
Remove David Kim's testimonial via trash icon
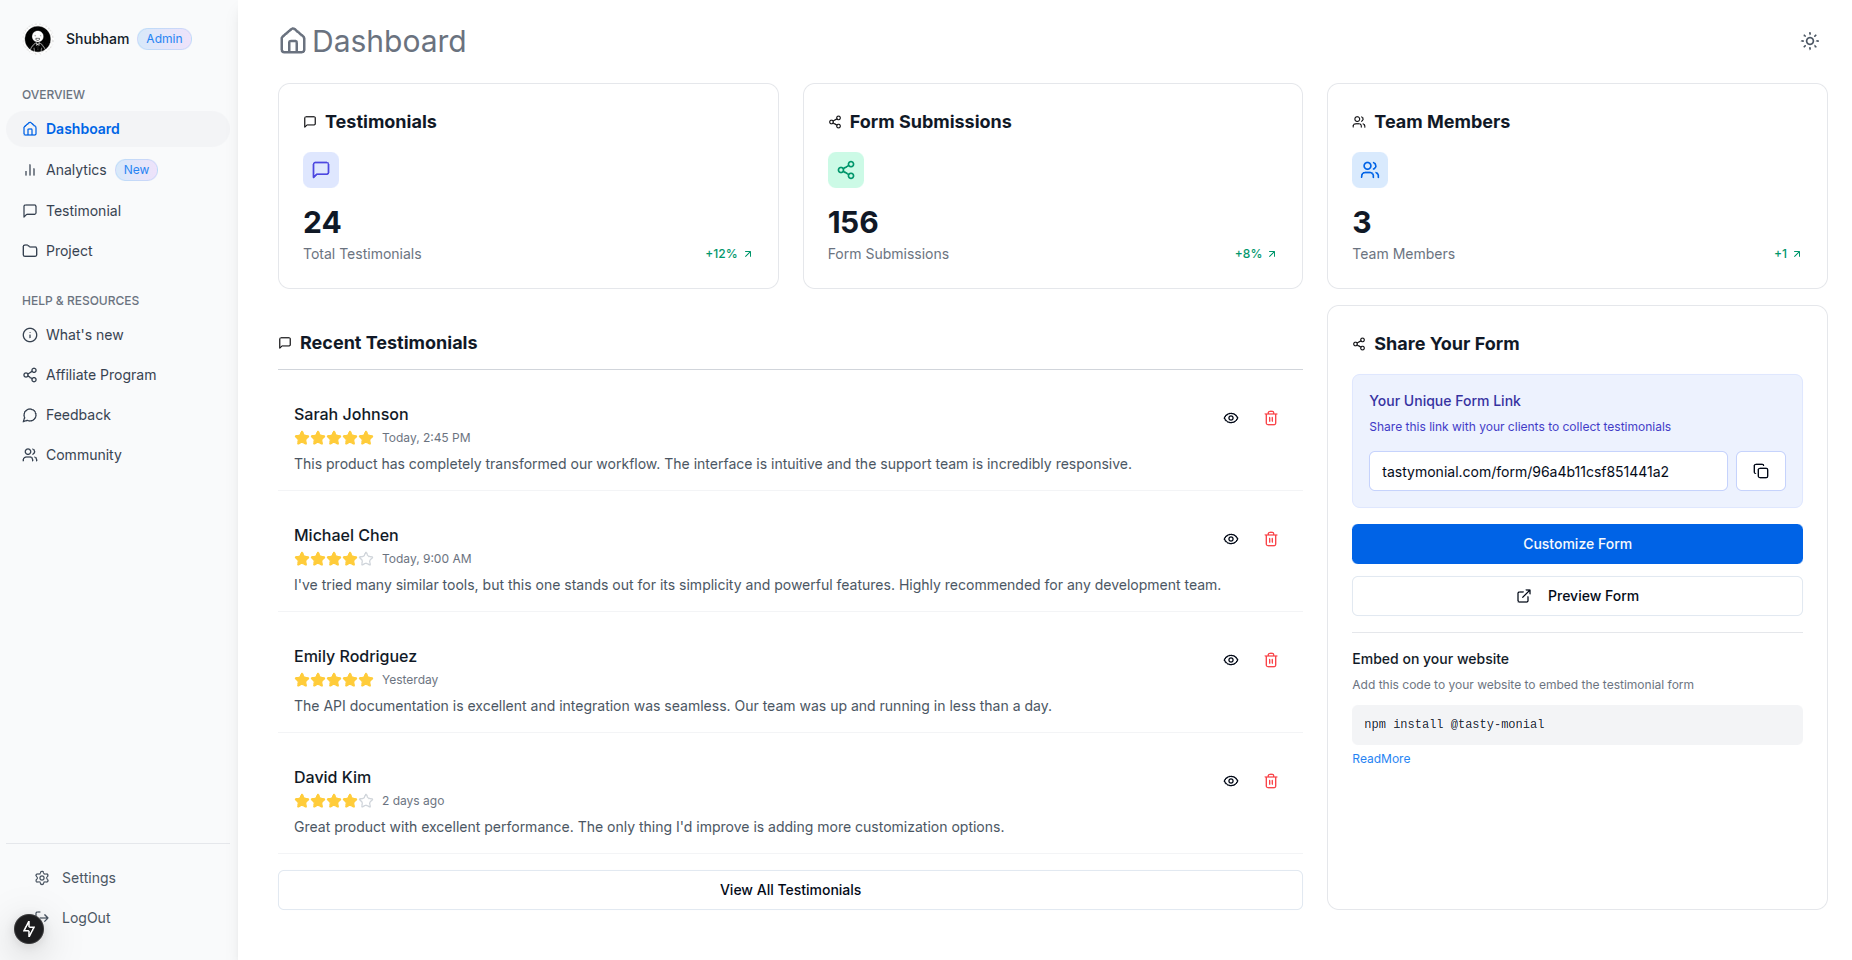click(1270, 781)
